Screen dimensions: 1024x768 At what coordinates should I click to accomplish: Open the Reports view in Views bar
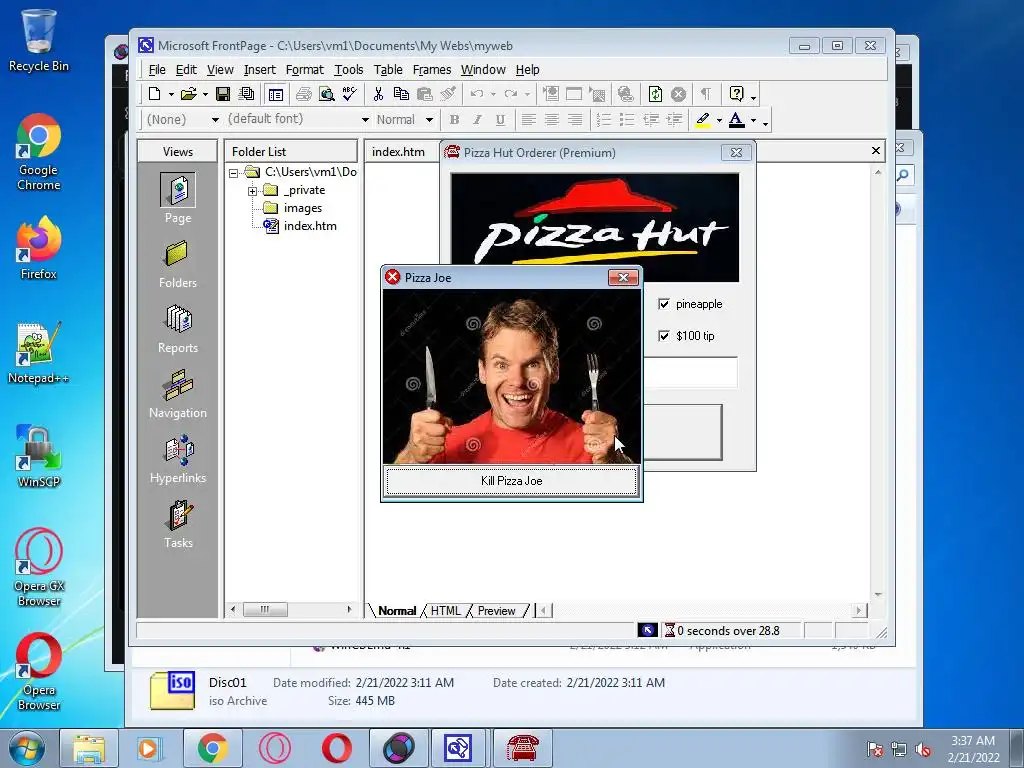coord(178,329)
